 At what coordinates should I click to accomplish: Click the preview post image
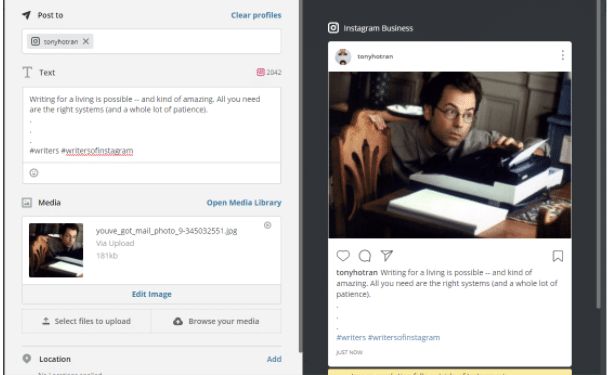click(x=450, y=155)
